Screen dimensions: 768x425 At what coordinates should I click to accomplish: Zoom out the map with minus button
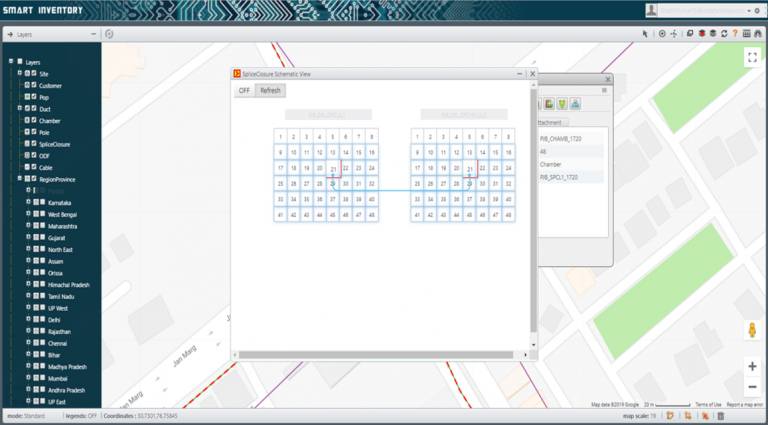[x=752, y=387]
